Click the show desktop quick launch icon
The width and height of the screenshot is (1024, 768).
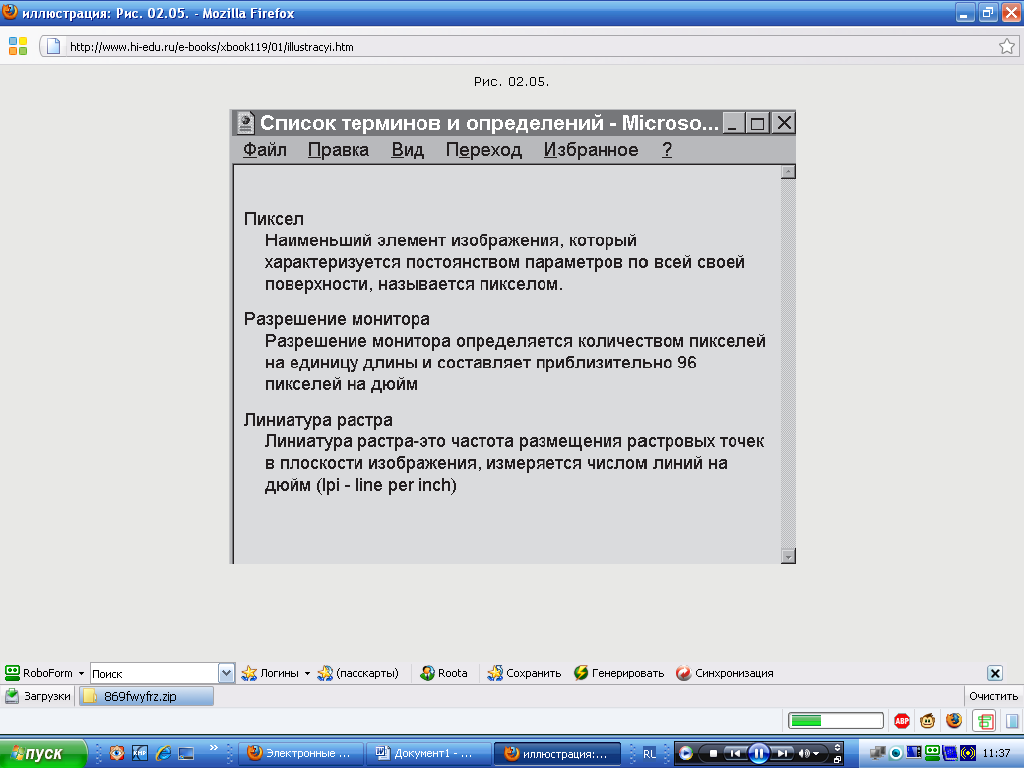coord(186,753)
